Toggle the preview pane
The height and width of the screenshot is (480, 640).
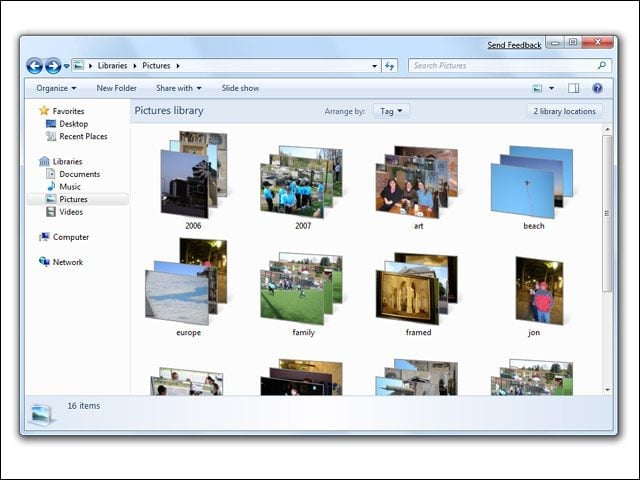pyautogui.click(x=573, y=88)
